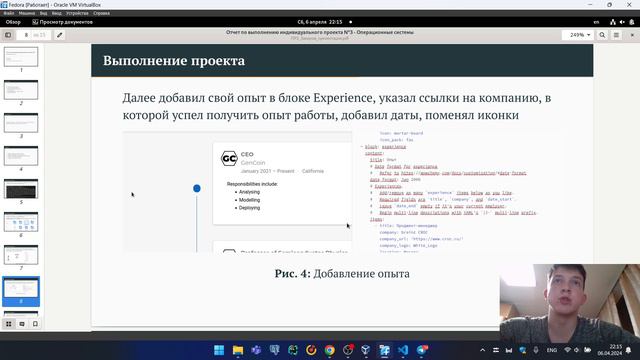
Task: Click the ENG language indicator
Action: (552, 350)
